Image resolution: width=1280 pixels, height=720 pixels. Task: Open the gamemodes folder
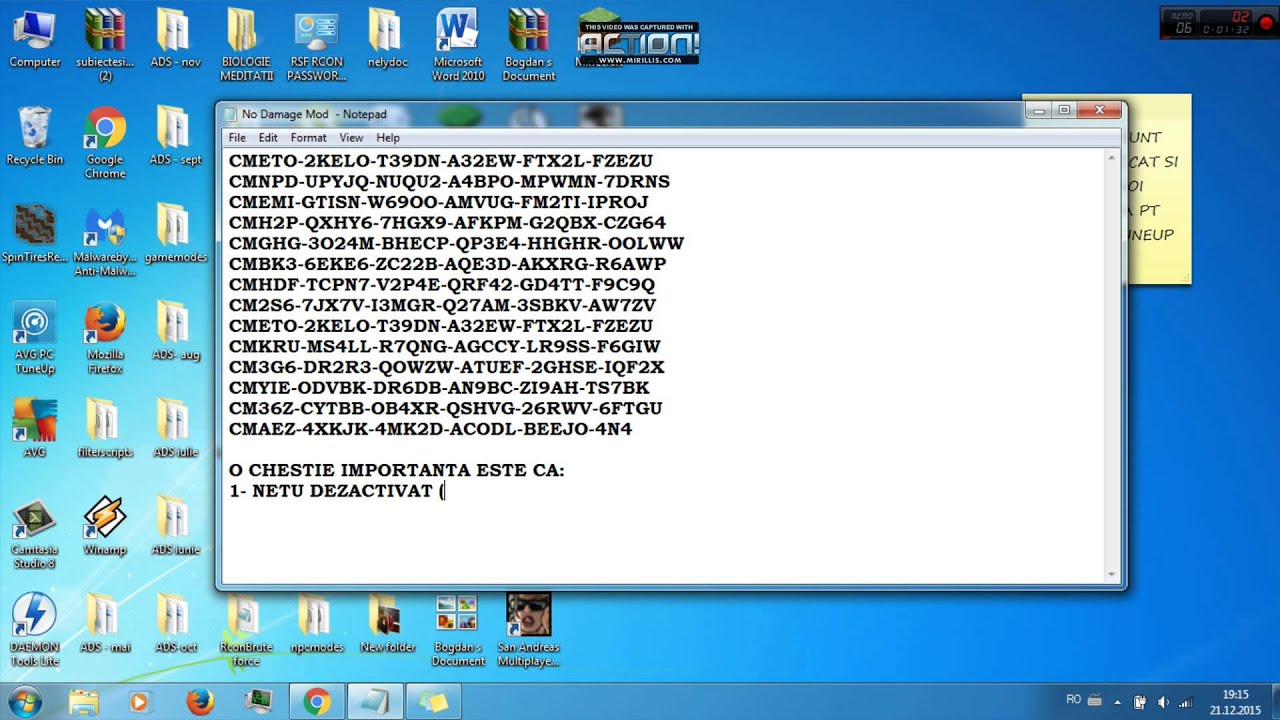coord(175,234)
